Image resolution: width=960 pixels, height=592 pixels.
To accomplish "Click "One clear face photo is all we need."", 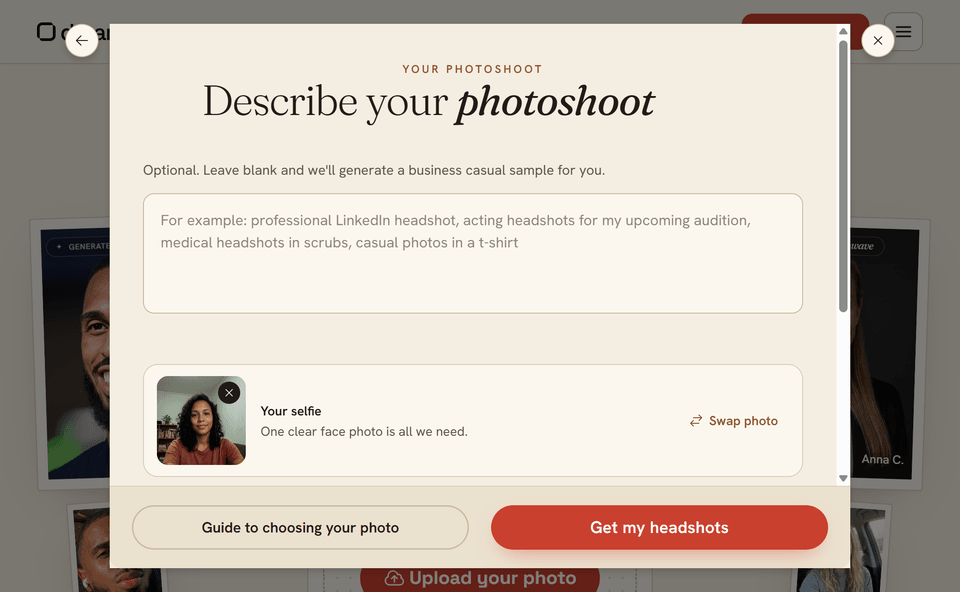I will click(x=364, y=432).
